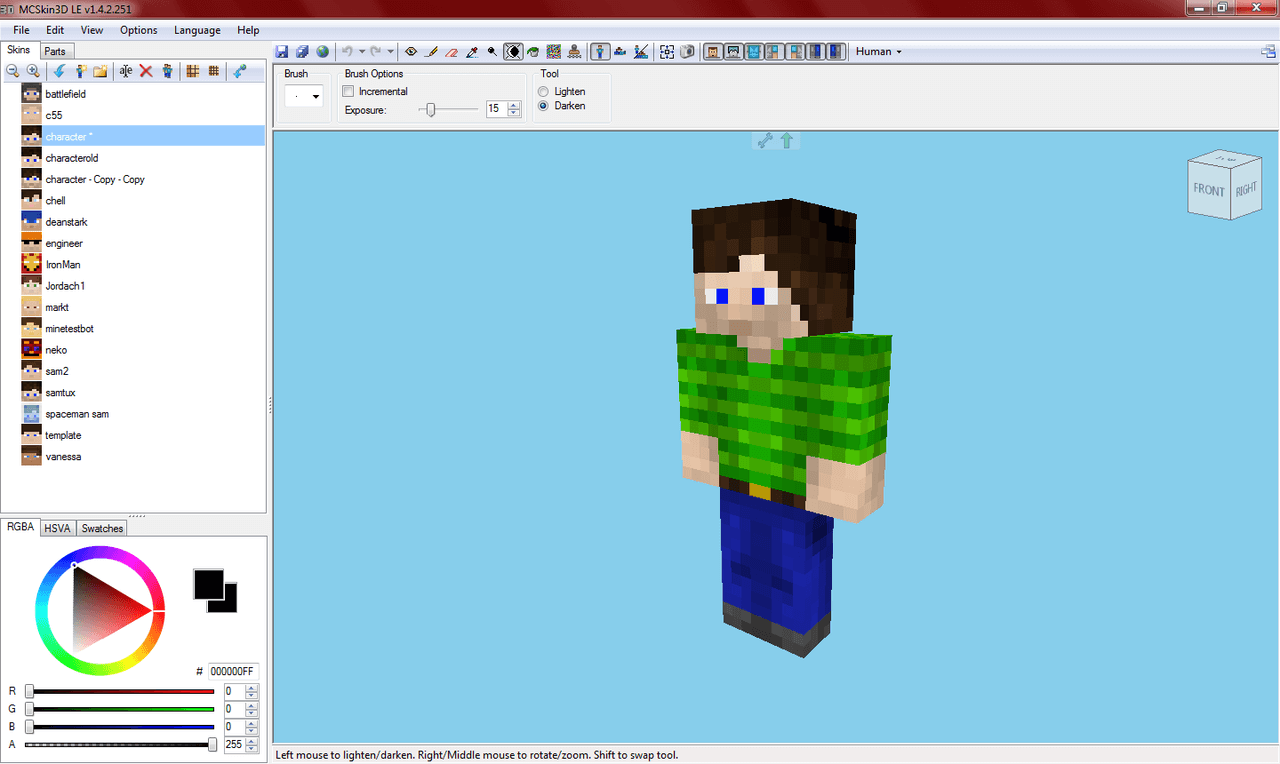This screenshot has height=764, width=1280.
Task: Increase the R value stepper
Action: pos(252,688)
